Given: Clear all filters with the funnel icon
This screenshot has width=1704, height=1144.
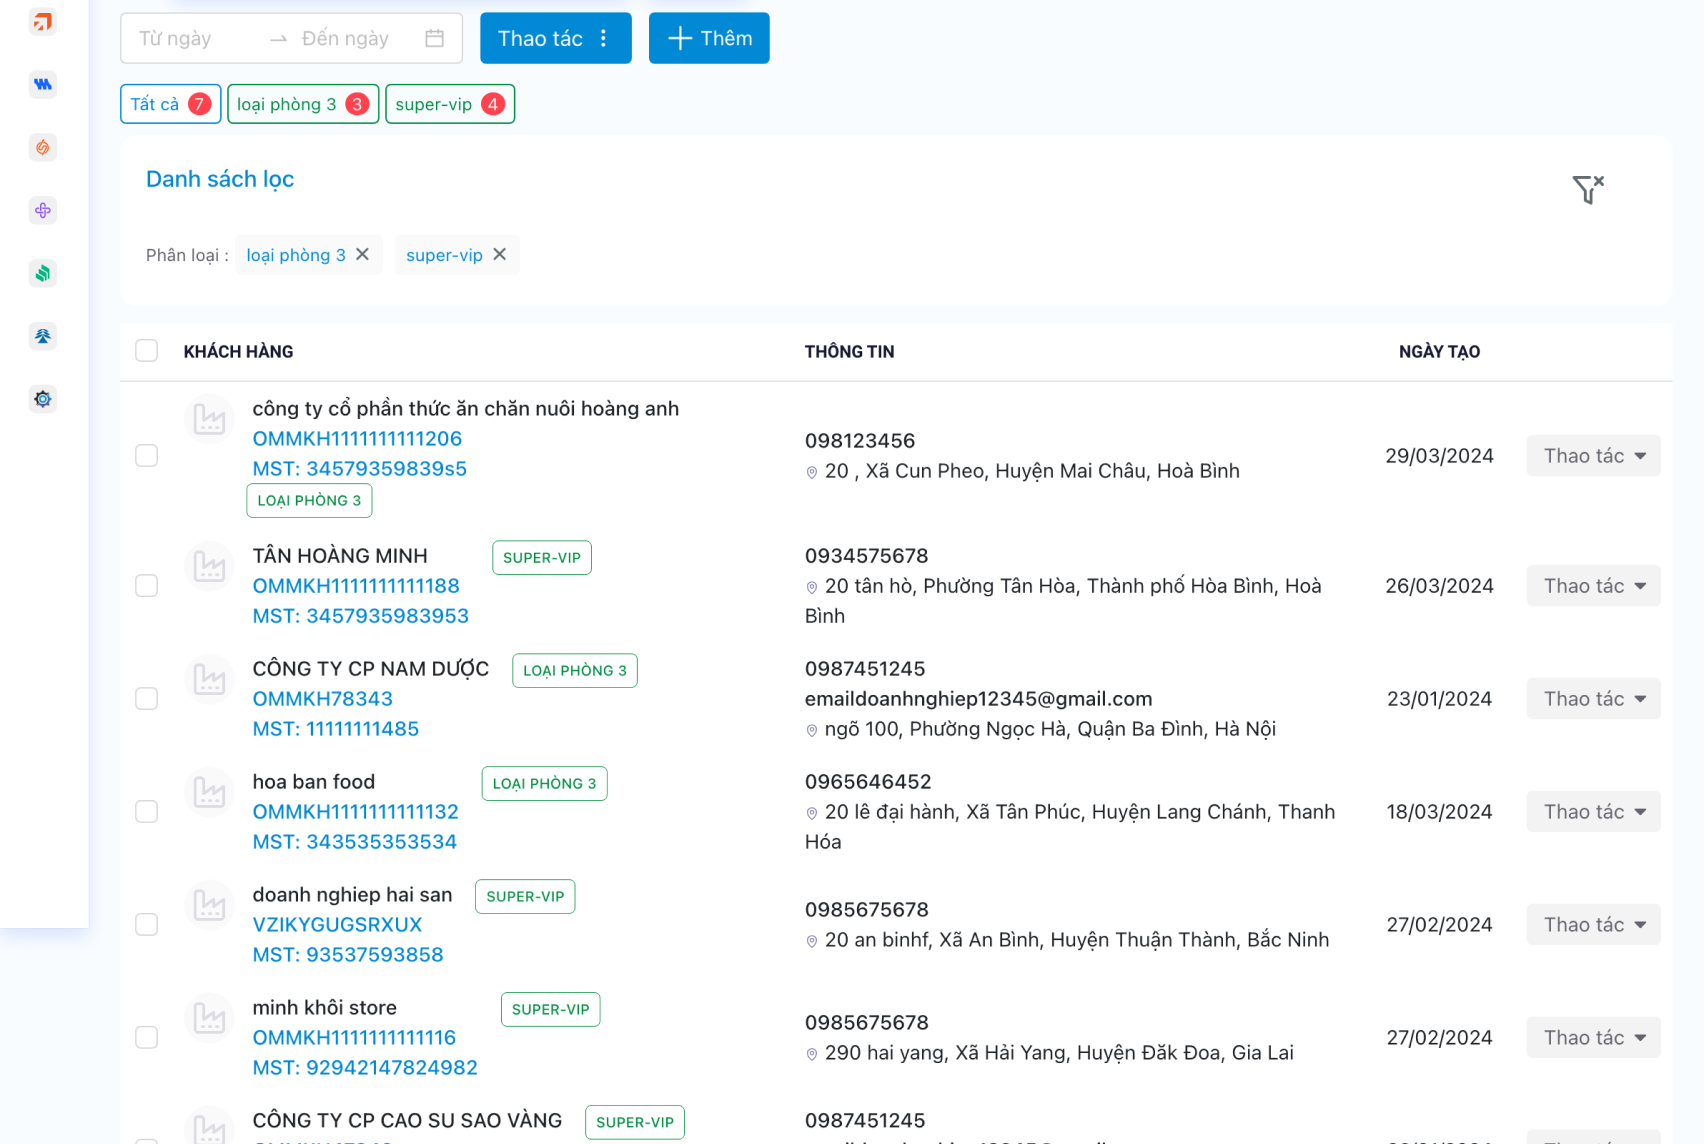Looking at the screenshot, I should (x=1587, y=189).
